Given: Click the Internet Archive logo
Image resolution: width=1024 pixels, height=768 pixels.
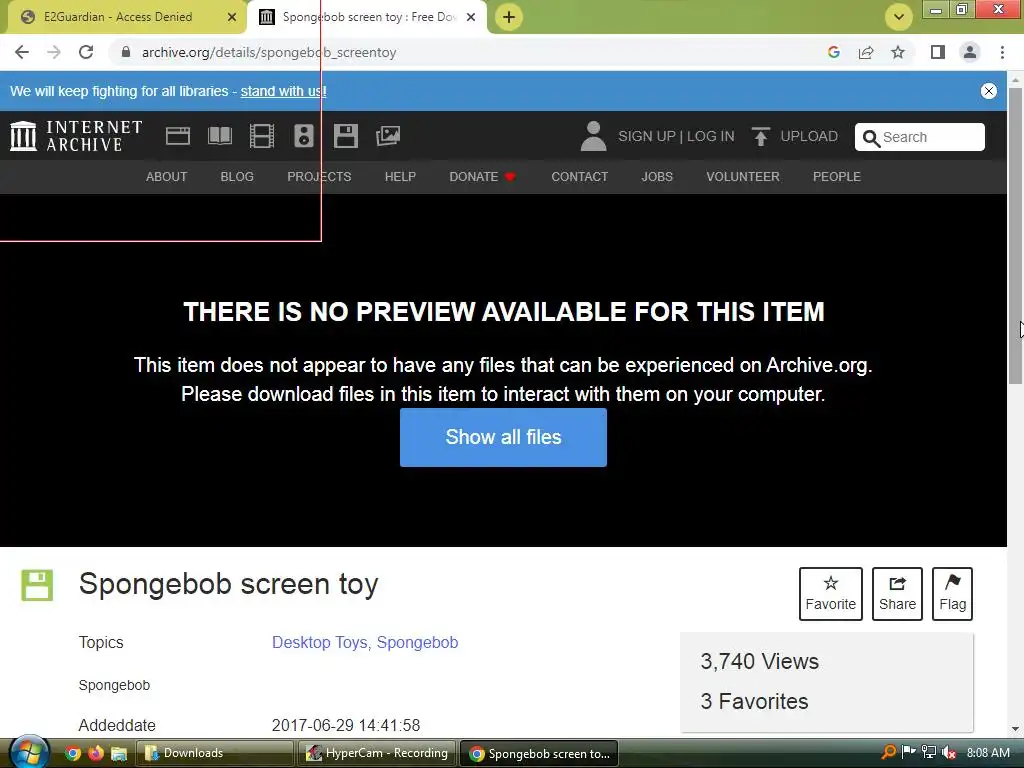Looking at the screenshot, I should [x=76, y=136].
